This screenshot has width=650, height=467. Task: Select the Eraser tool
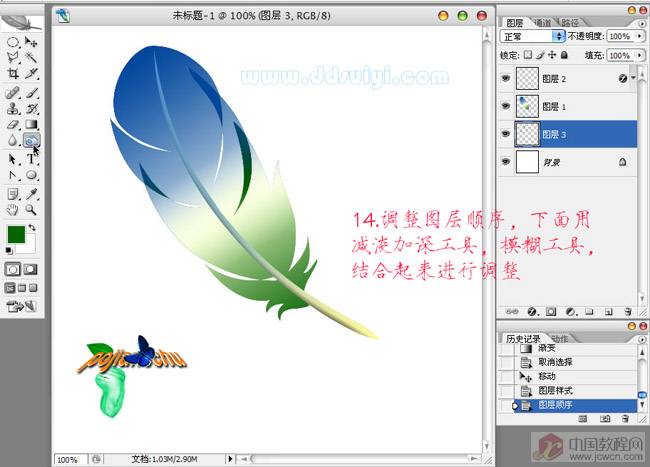pos(13,124)
